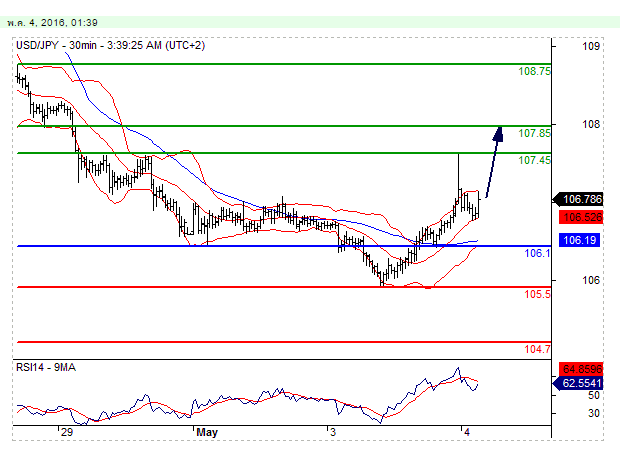
Task: Click the '3' date marker on time axis
Action: point(333,432)
